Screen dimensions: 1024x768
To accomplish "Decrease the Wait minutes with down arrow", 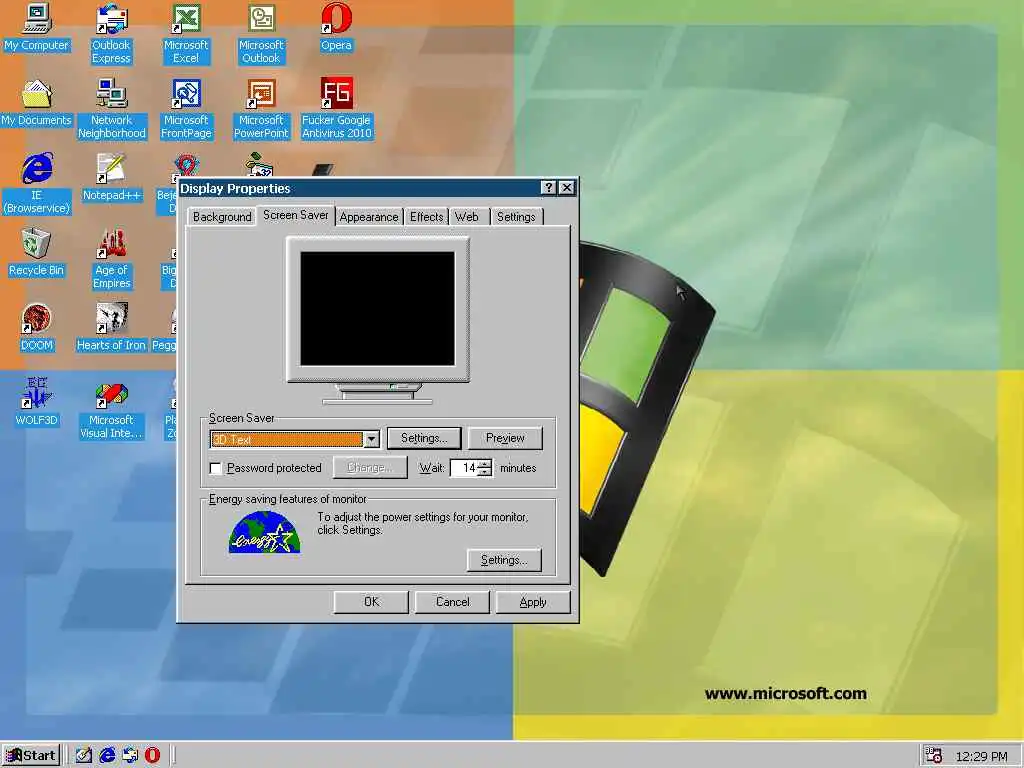I will pos(485,472).
